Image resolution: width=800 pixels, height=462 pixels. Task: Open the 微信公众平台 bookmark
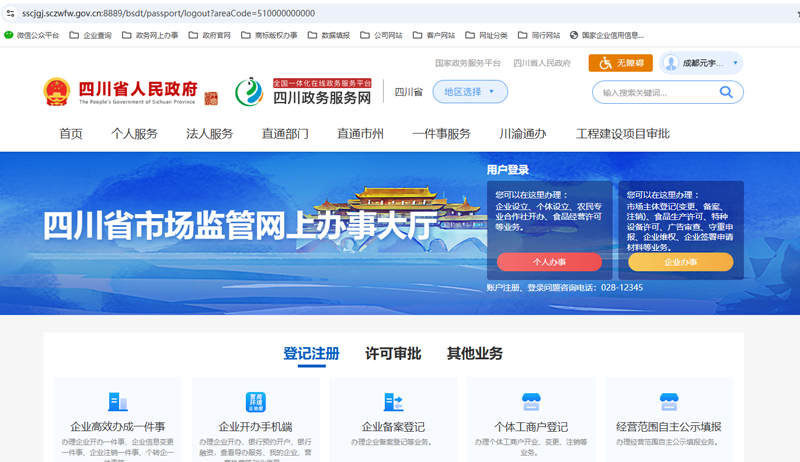[x=32, y=35]
